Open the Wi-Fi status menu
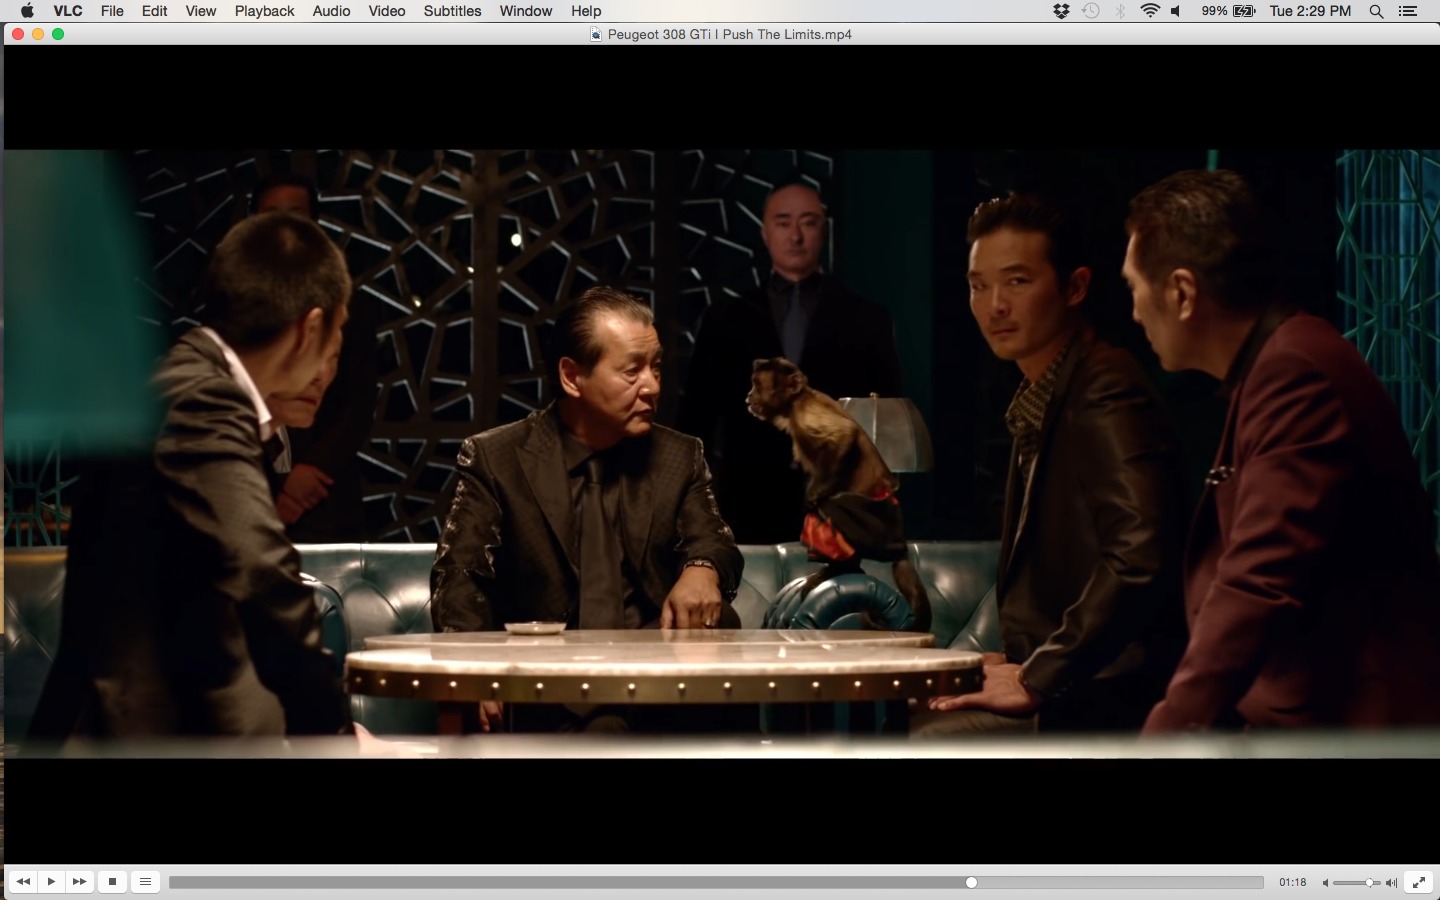This screenshot has height=900, width=1440. (x=1150, y=11)
